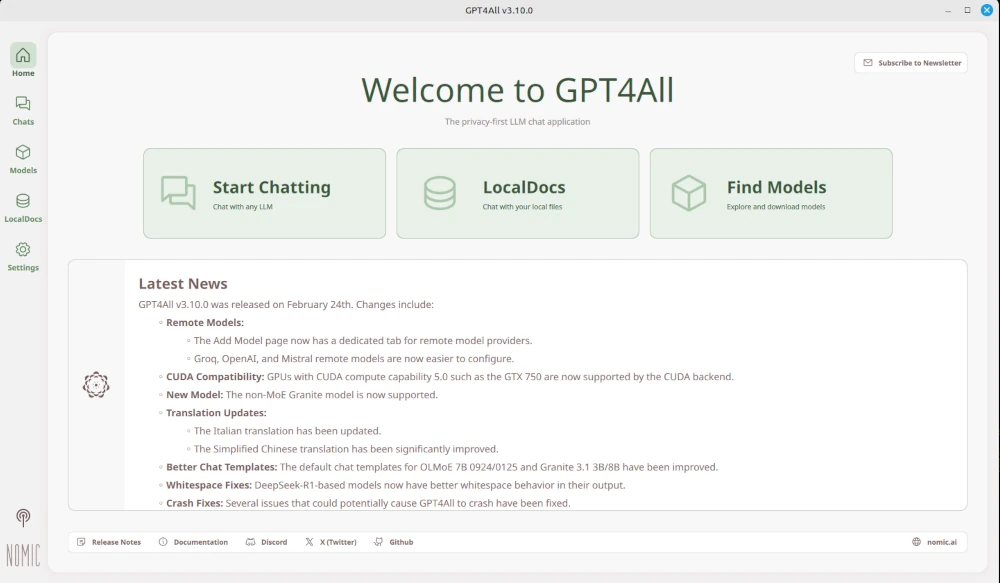Viewport: 1000px width, 583px height.
Task: Click the Github logo icon
Action: 379,542
